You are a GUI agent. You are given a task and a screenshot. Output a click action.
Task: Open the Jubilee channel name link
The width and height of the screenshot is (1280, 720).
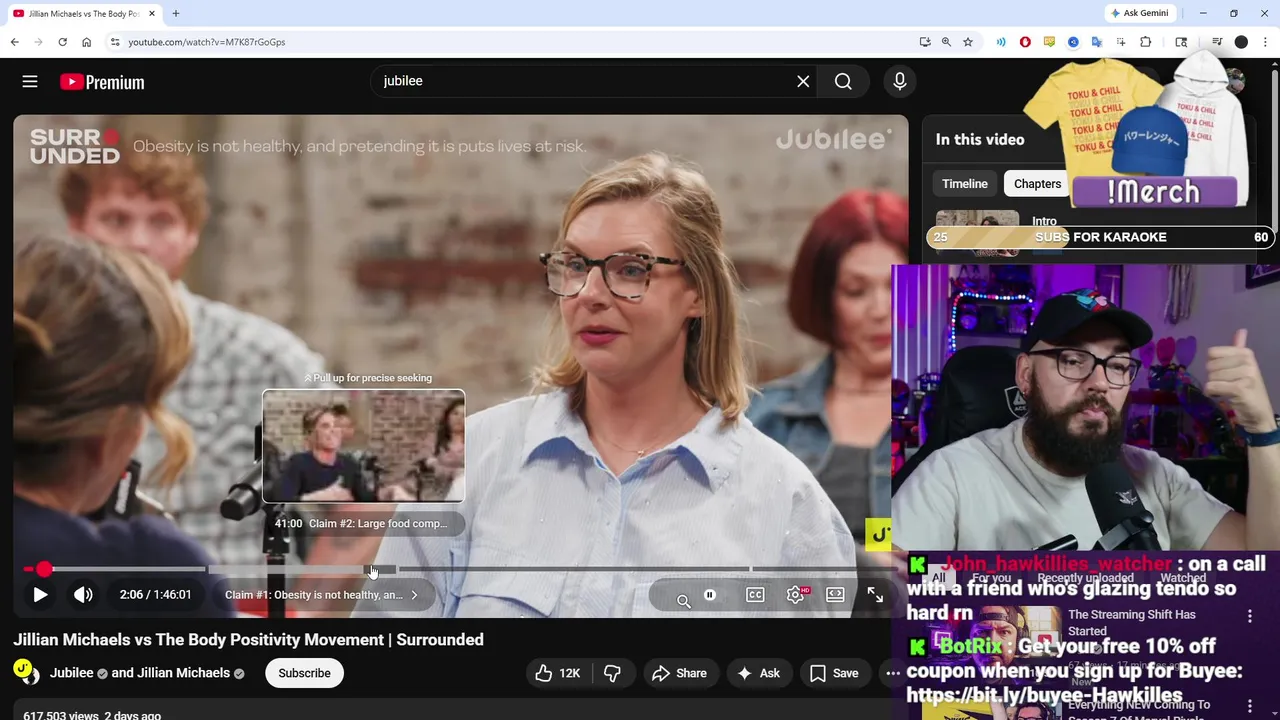click(x=71, y=673)
